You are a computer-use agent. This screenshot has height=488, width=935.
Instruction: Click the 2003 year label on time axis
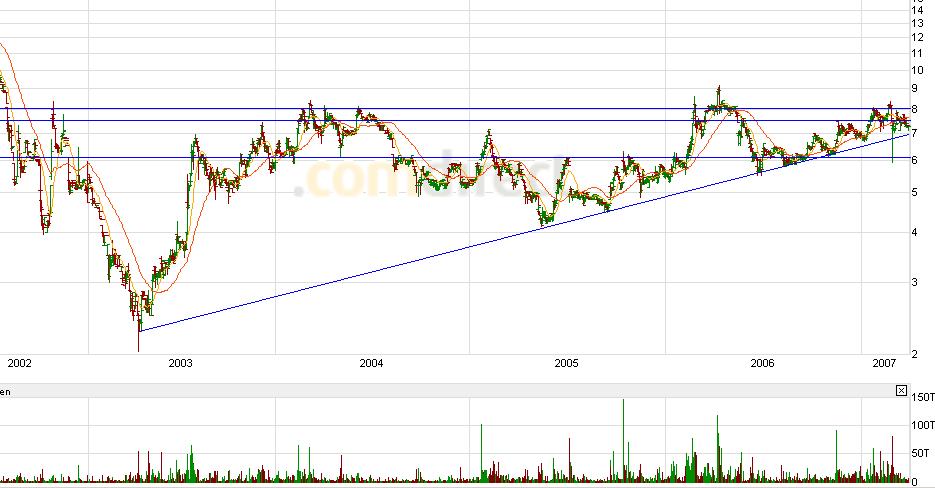click(x=181, y=363)
